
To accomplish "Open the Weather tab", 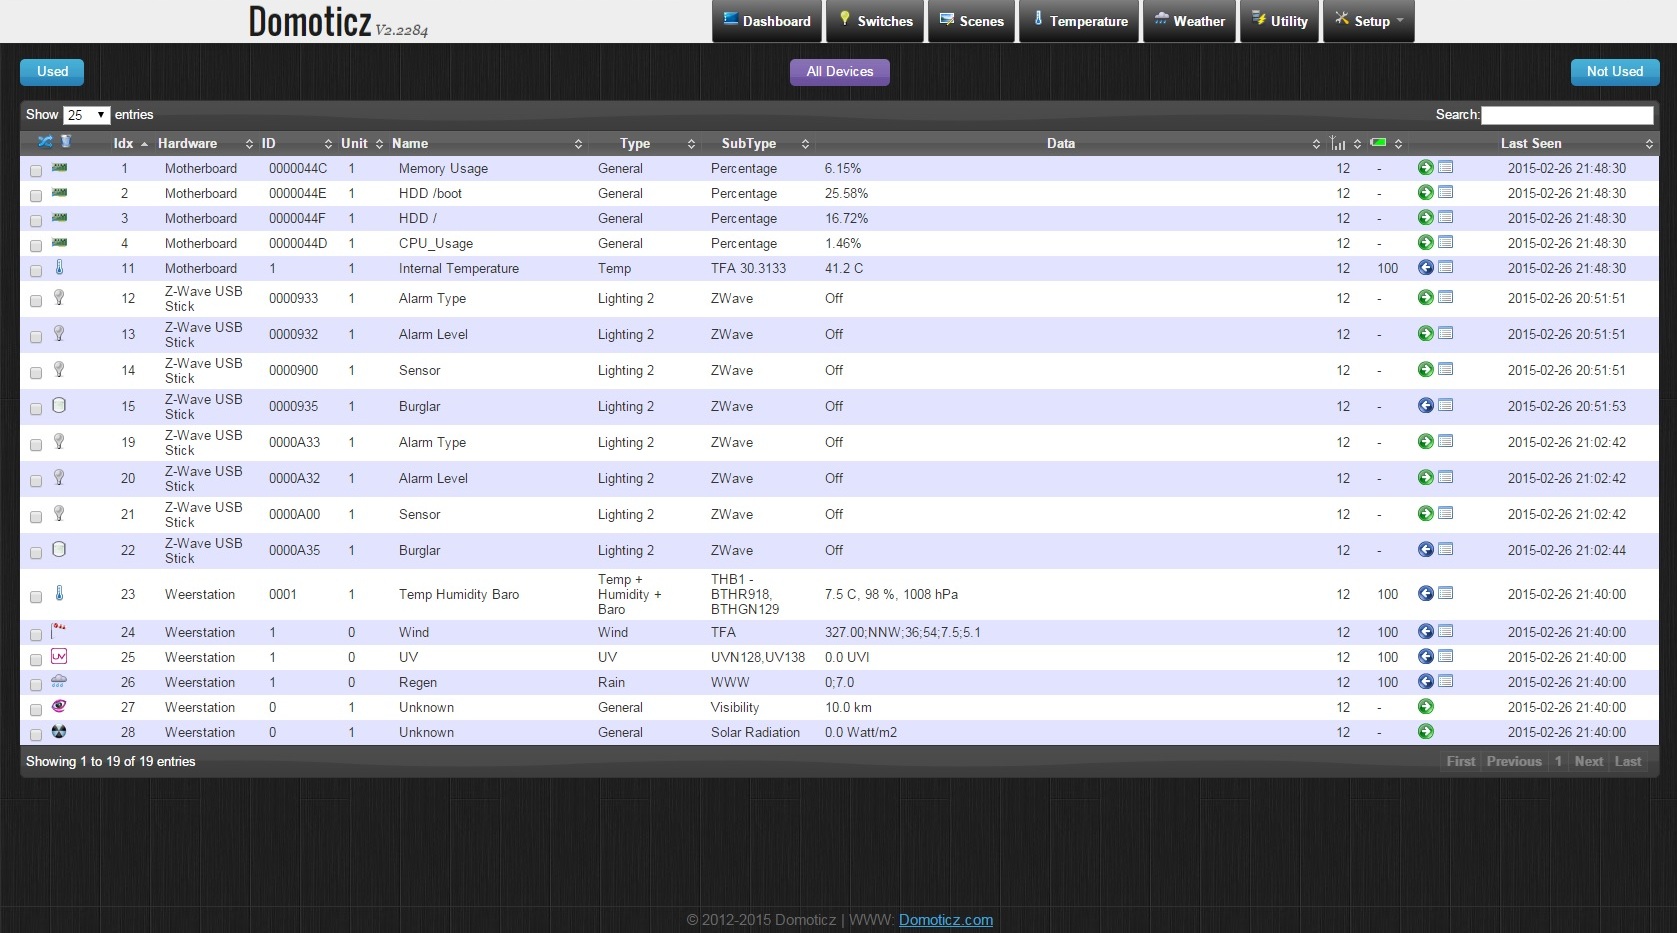I will (x=1189, y=21).
